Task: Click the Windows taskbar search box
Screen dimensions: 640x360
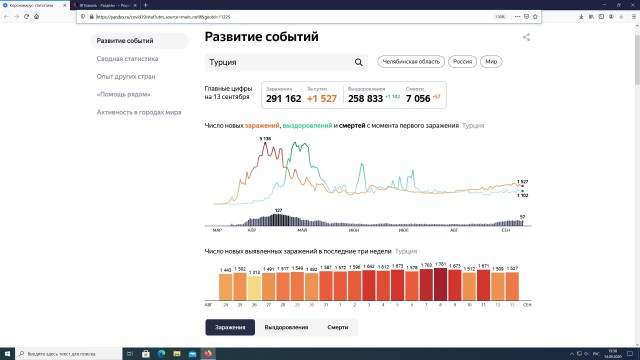Action: pos(69,353)
